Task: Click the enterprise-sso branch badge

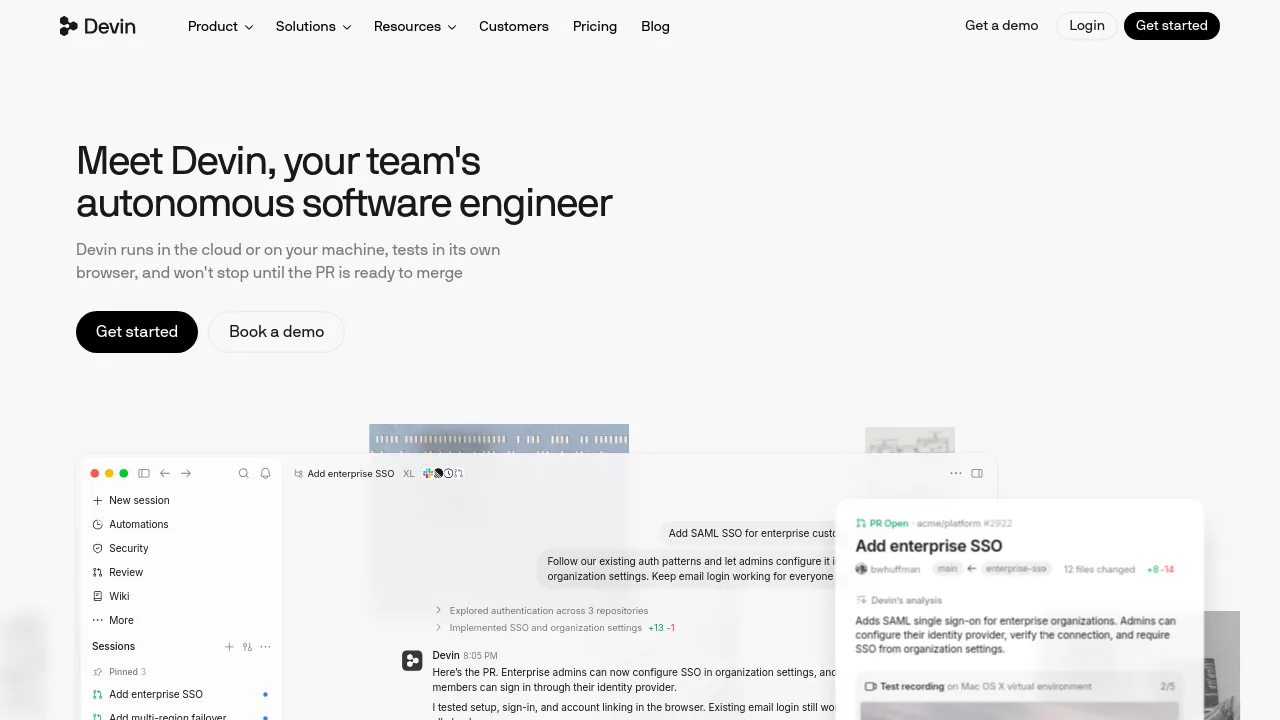Action: tap(1016, 569)
